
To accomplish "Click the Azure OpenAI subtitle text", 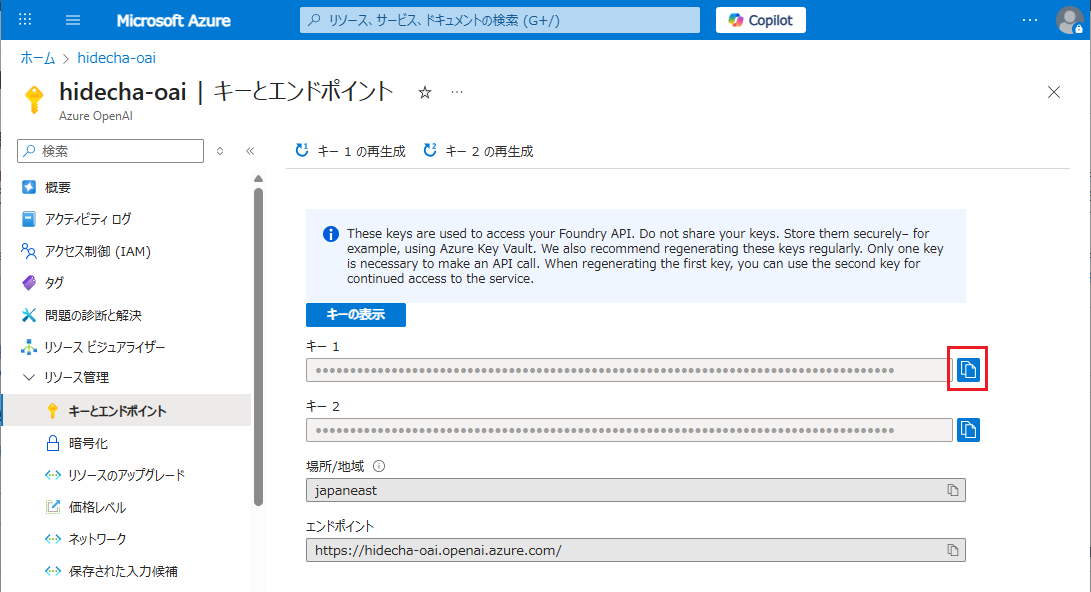I will point(95,116).
